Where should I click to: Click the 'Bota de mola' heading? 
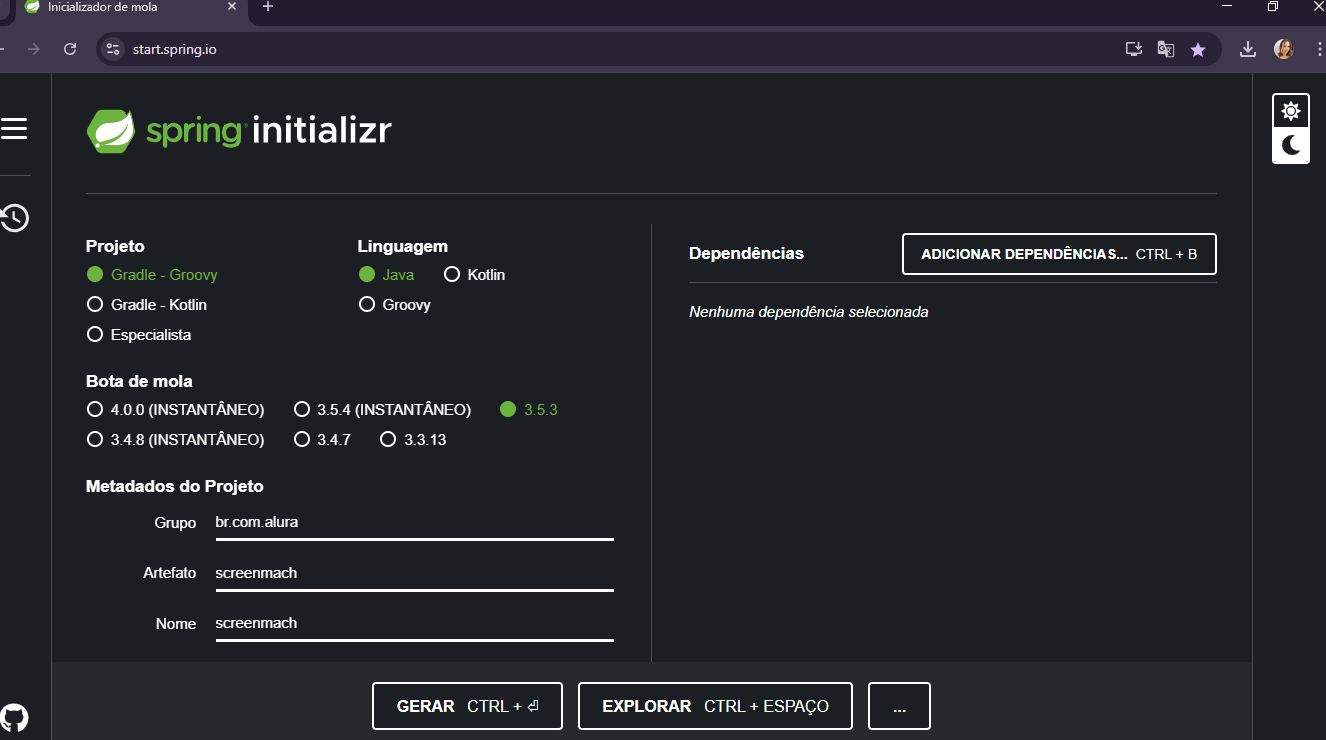139,381
